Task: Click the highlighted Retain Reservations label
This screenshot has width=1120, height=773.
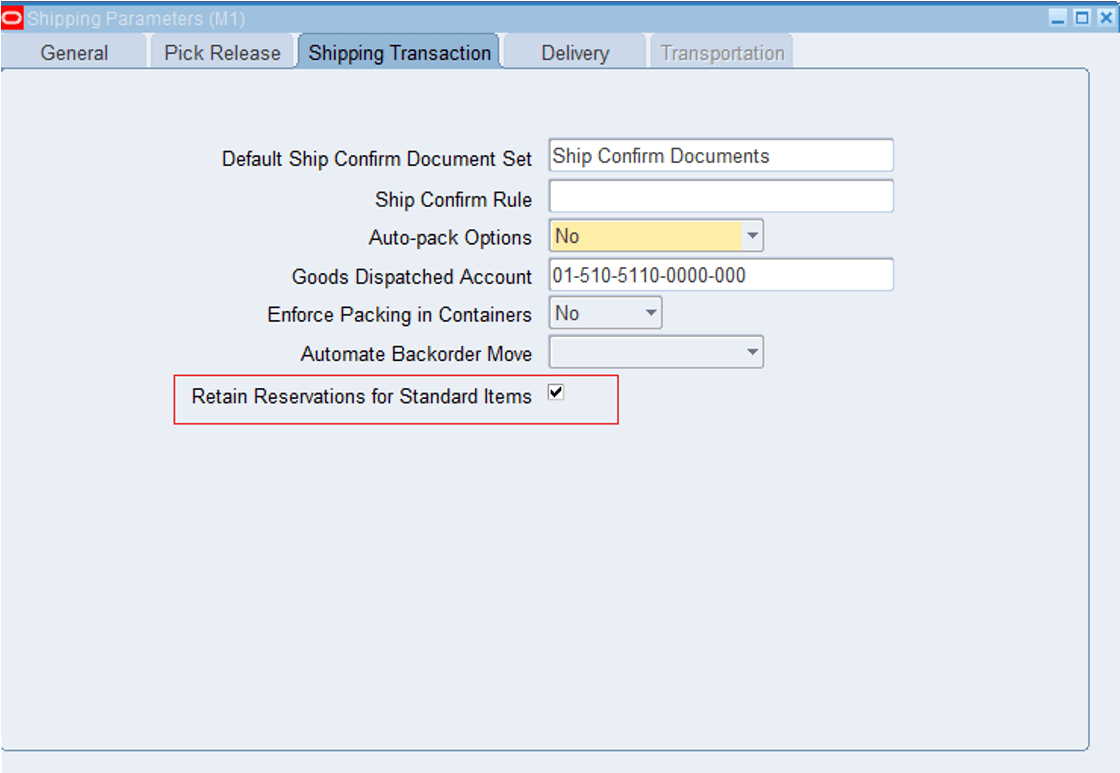Action: (x=362, y=396)
